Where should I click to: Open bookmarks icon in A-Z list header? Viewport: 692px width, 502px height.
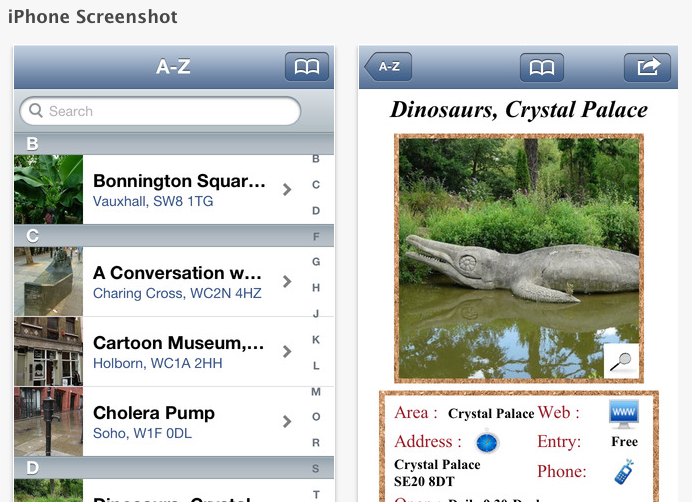307,67
